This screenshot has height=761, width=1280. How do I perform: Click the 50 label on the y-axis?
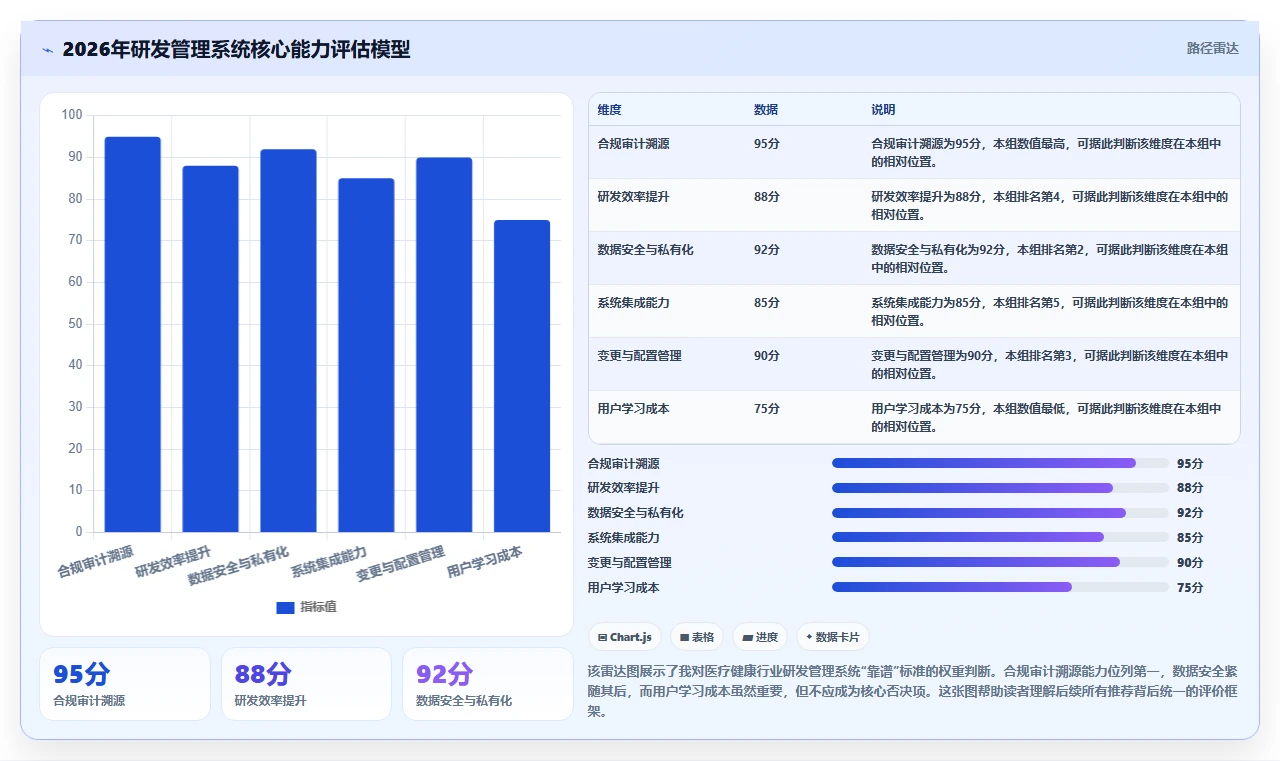tap(76, 323)
